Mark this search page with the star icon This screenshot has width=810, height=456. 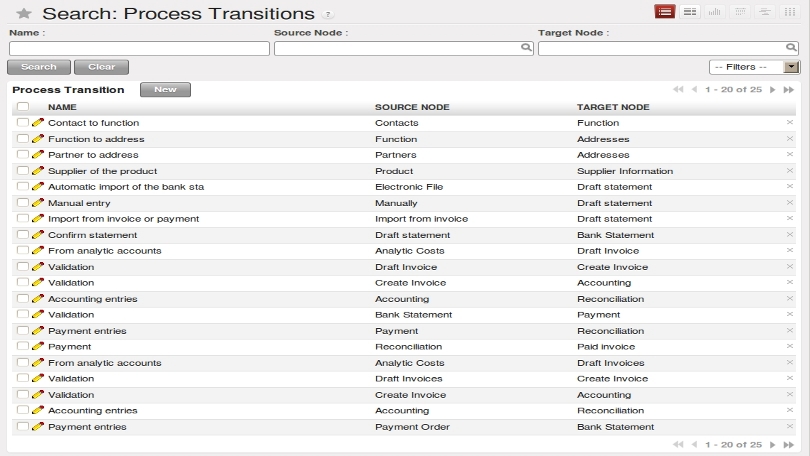click(24, 13)
